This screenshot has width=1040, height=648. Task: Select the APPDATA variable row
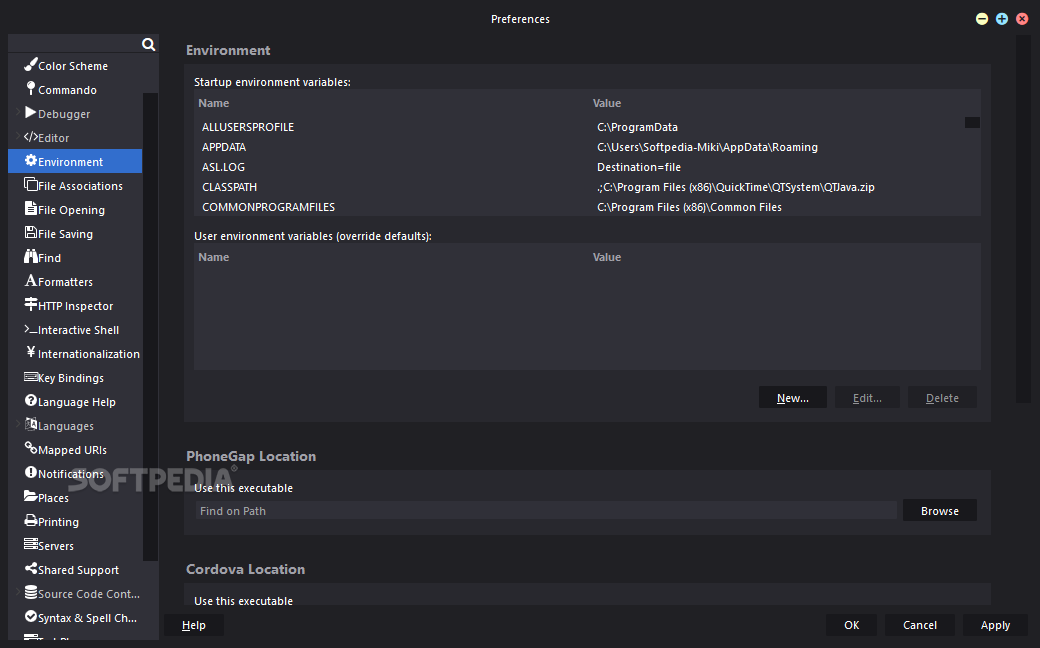(x=587, y=147)
